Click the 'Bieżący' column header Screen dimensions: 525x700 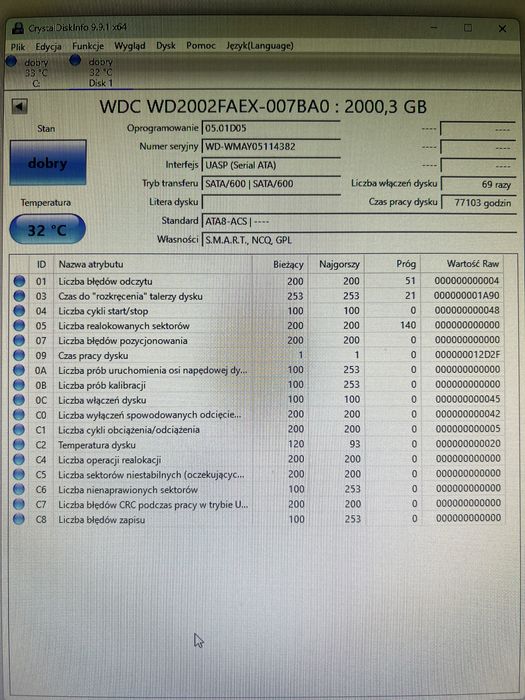(x=280, y=264)
